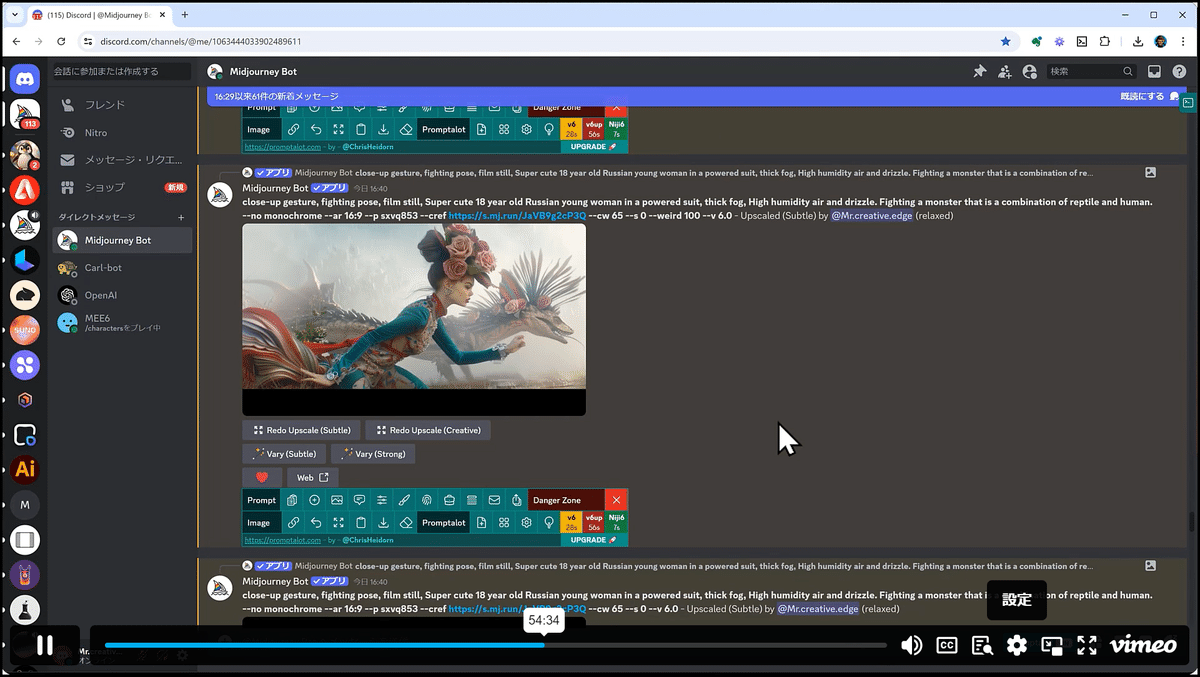The height and width of the screenshot is (677, 1200).
Task: Toggle picture-in-picture mode in the player
Action: click(x=1052, y=645)
